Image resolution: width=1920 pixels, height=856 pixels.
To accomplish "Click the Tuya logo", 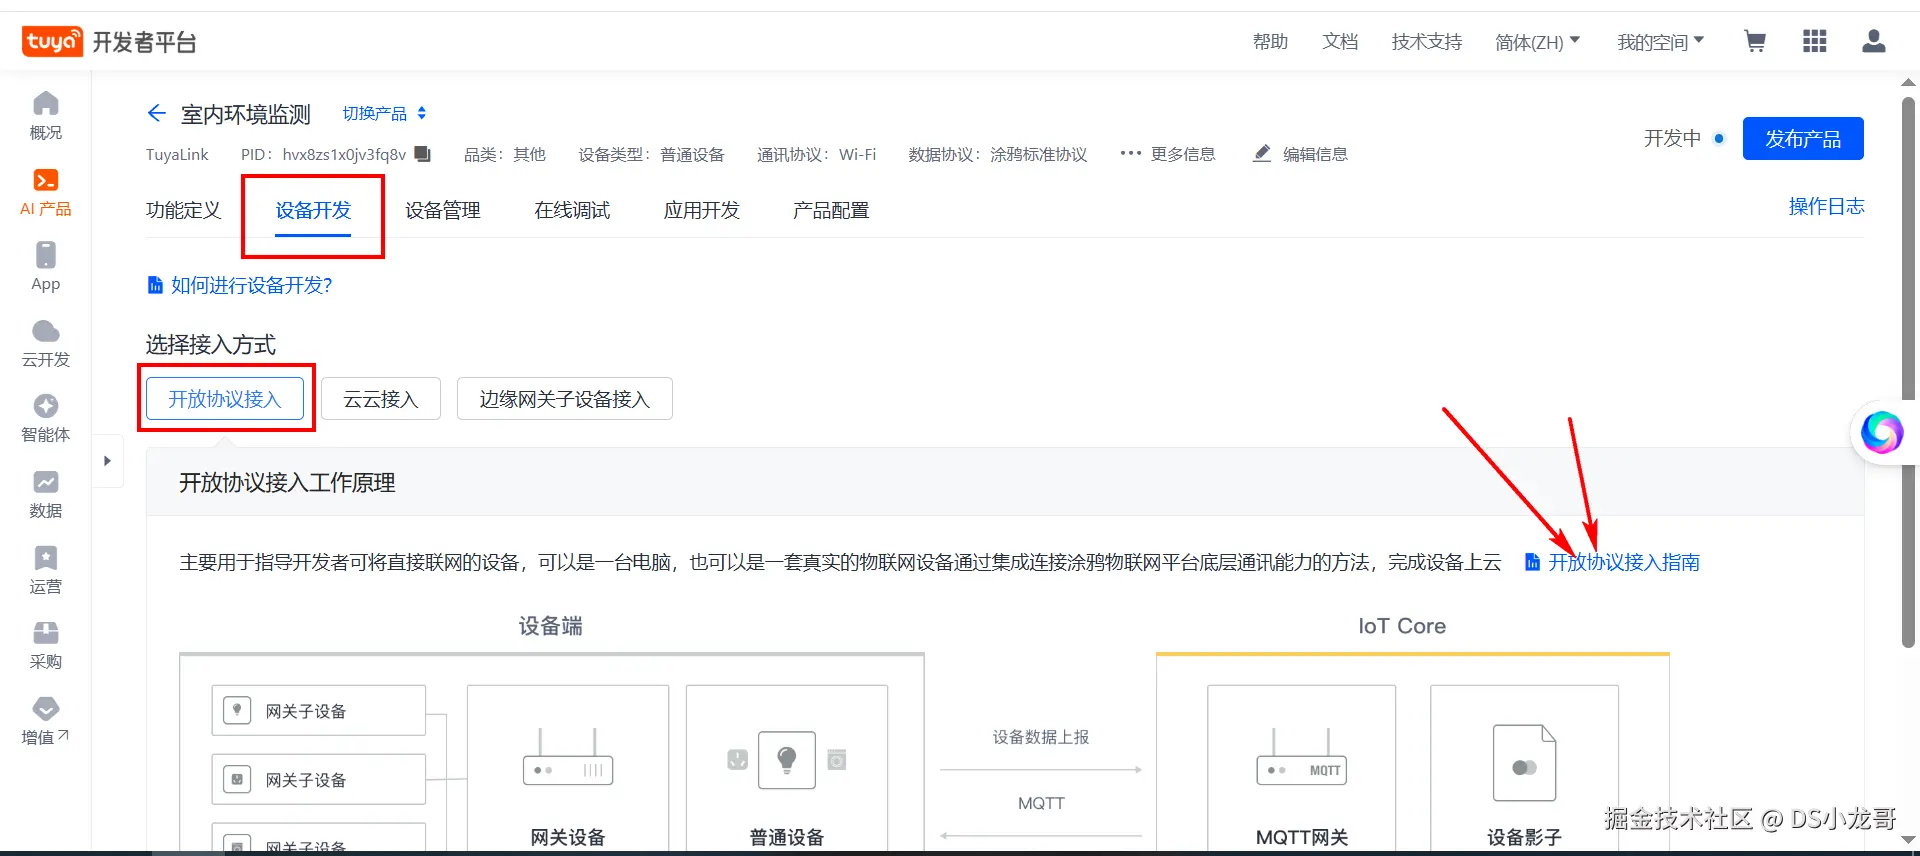I will point(53,41).
